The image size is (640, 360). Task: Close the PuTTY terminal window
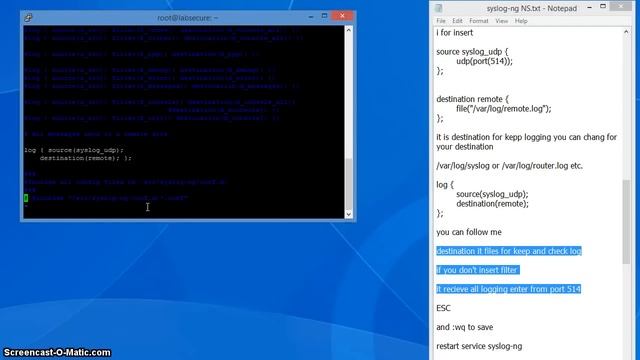click(342, 16)
